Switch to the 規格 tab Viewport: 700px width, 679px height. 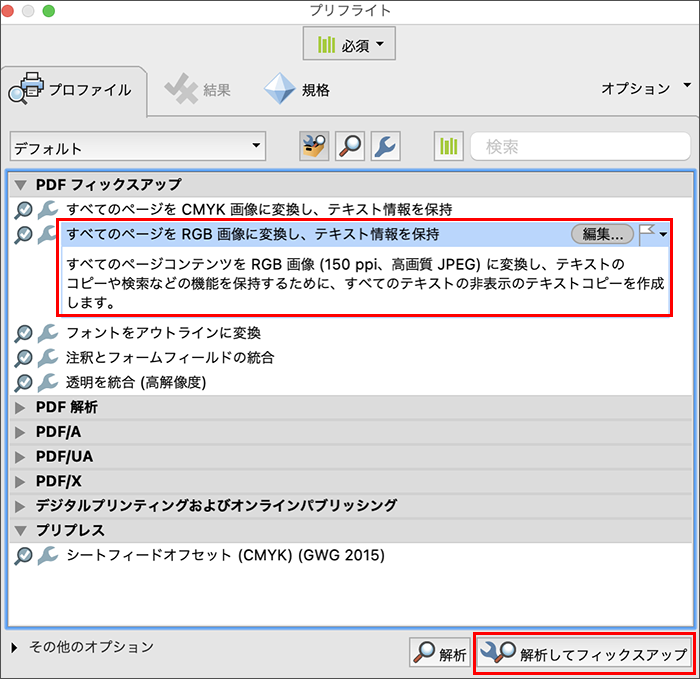[x=297, y=90]
